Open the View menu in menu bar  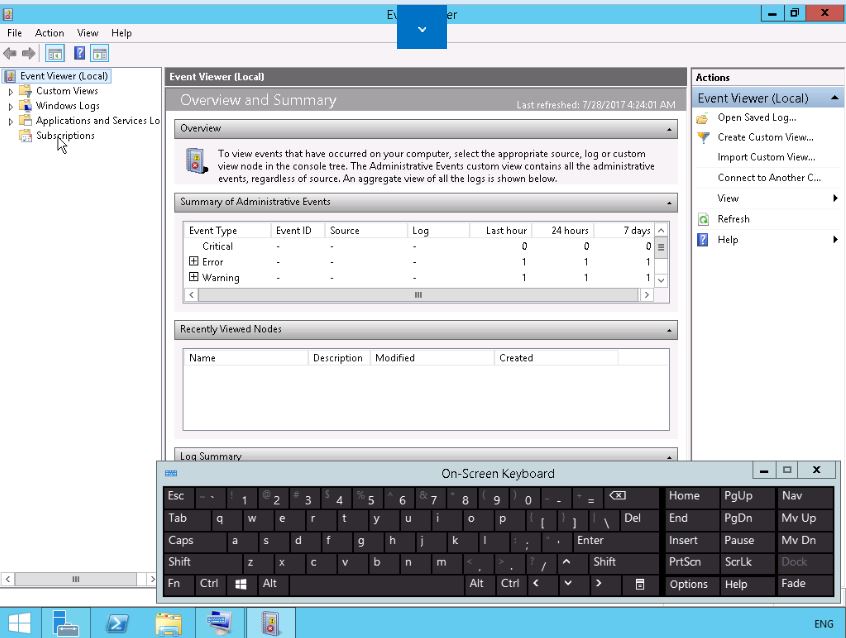(87, 33)
